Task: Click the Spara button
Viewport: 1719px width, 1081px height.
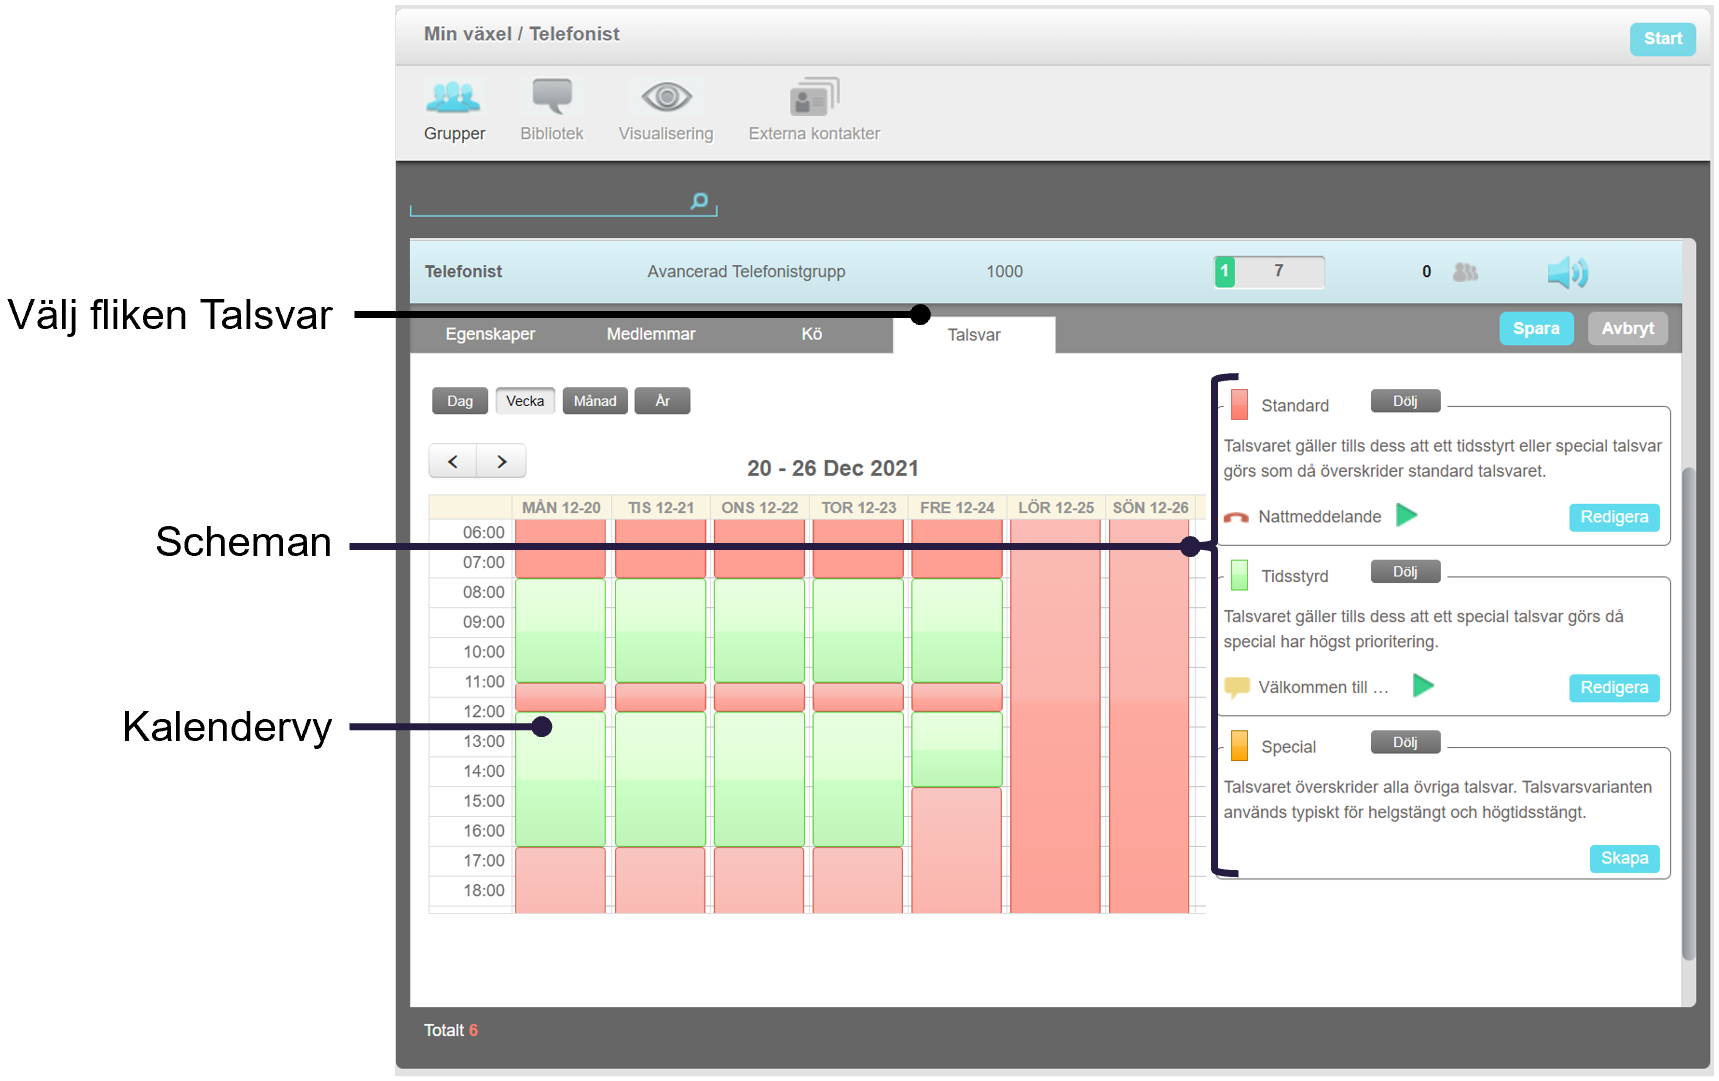Action: (1536, 328)
